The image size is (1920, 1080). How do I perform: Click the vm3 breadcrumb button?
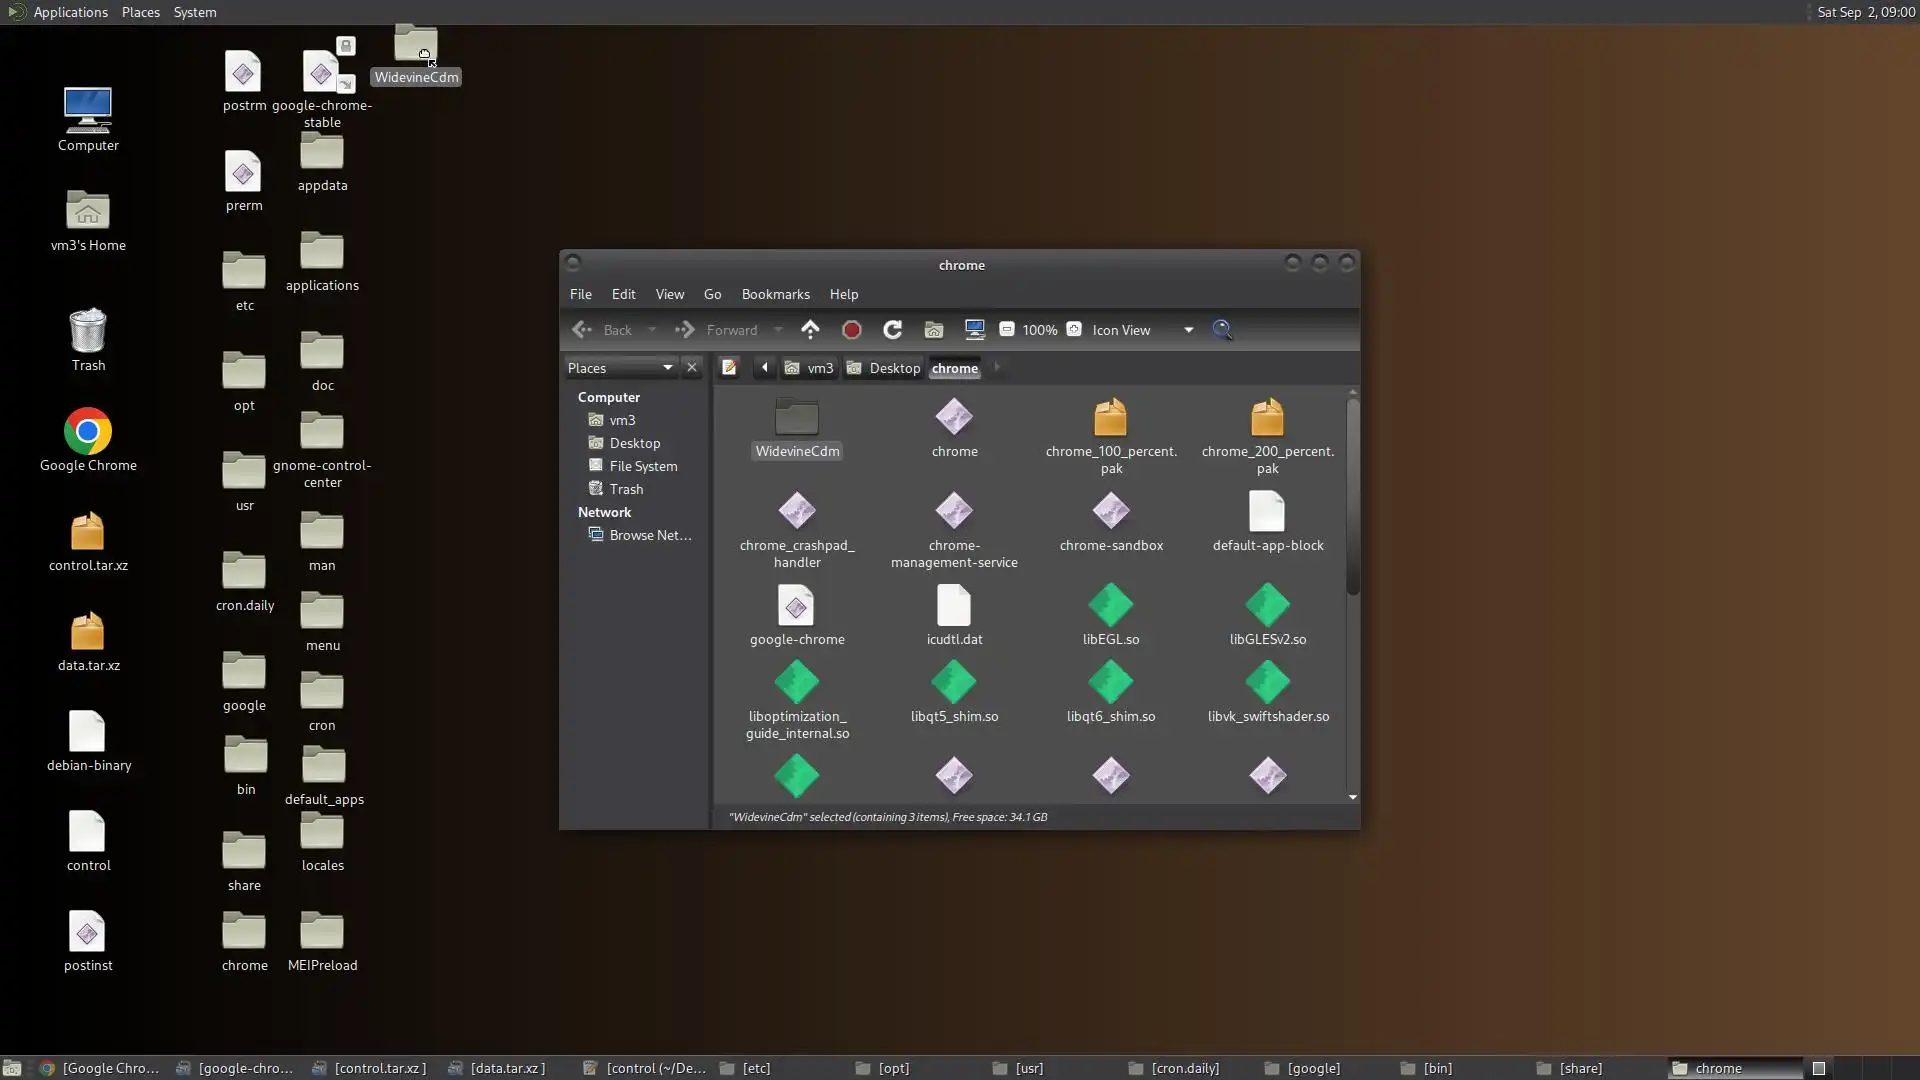(x=809, y=368)
